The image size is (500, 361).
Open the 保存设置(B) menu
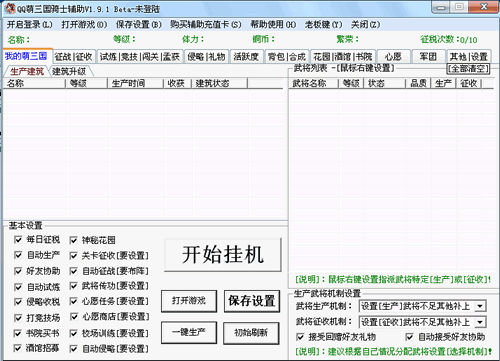(139, 25)
